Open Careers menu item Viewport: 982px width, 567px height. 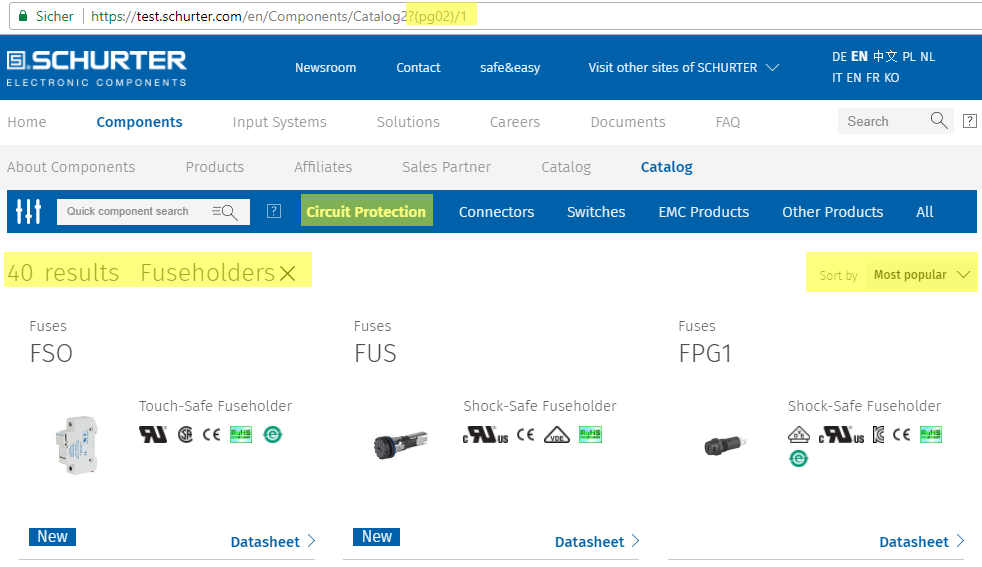pos(515,122)
